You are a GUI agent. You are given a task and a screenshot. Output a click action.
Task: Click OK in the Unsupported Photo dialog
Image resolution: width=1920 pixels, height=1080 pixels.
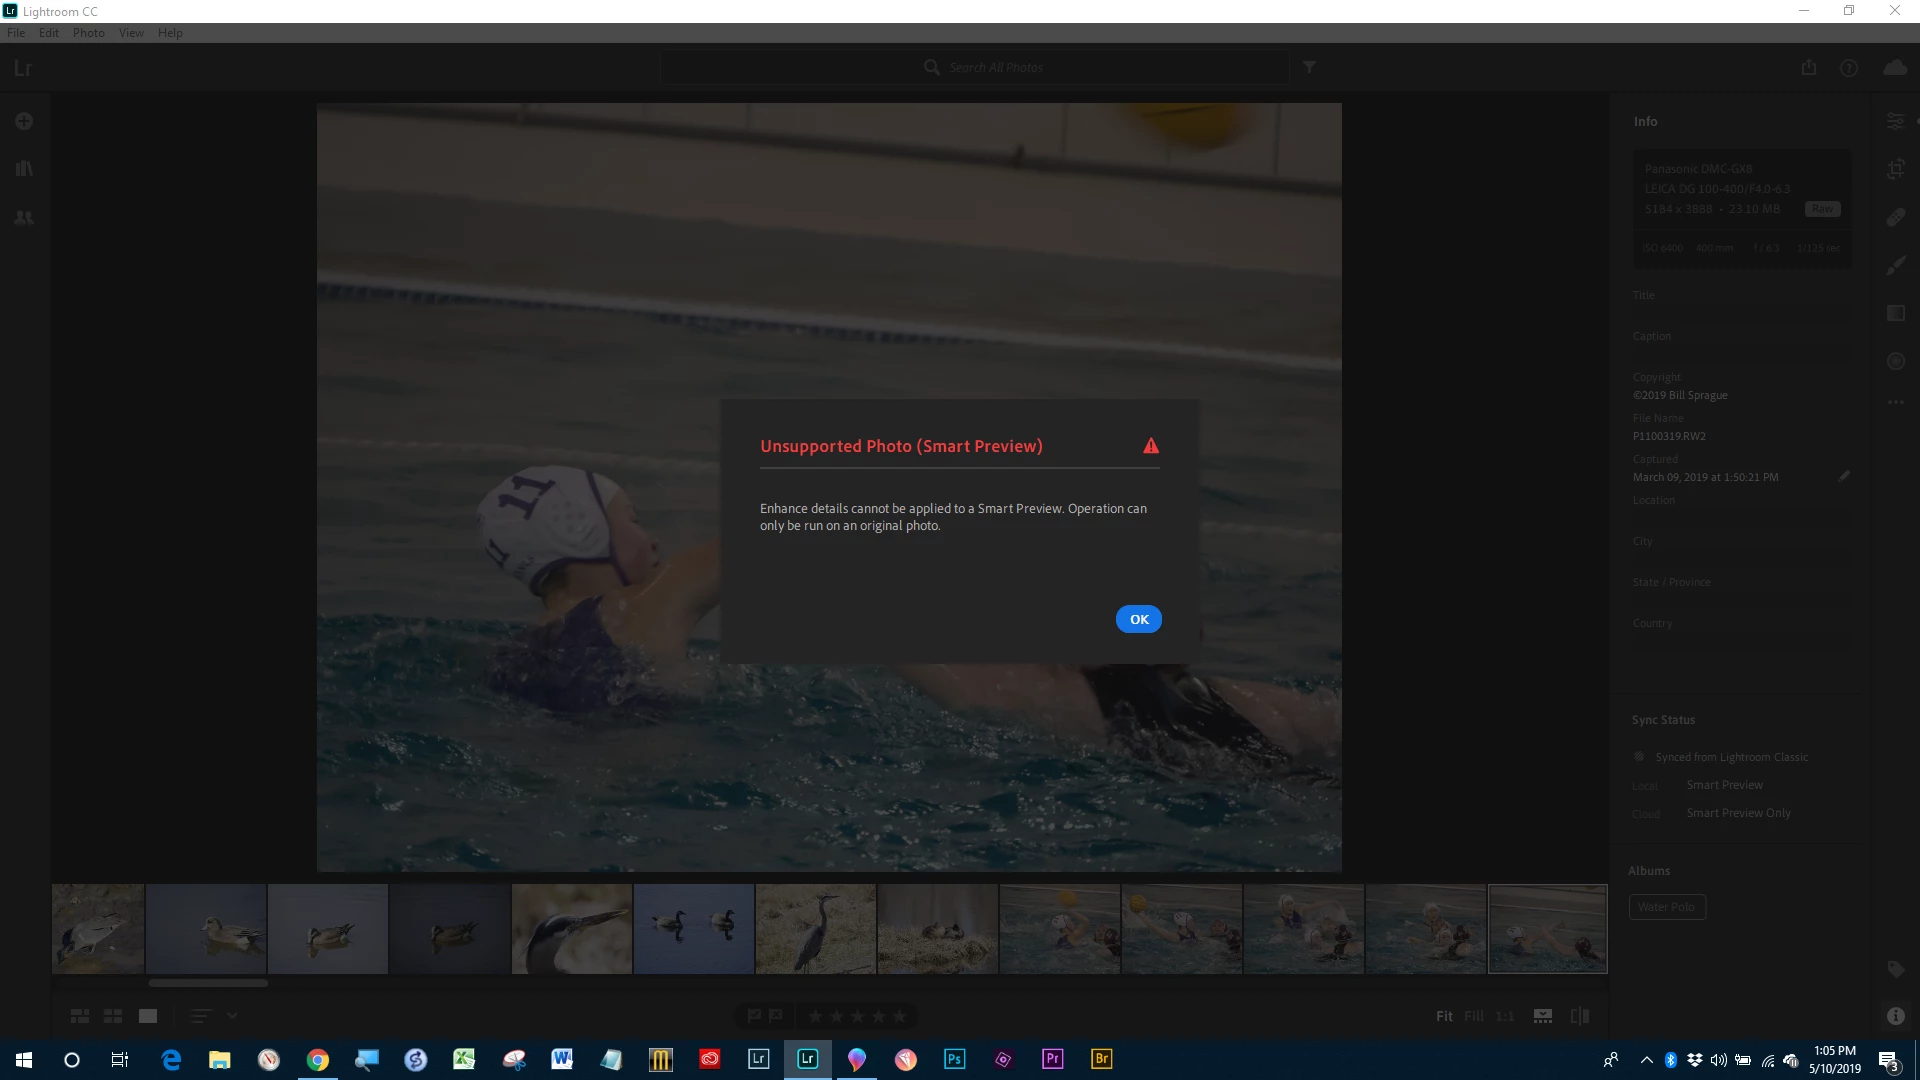1138,619
